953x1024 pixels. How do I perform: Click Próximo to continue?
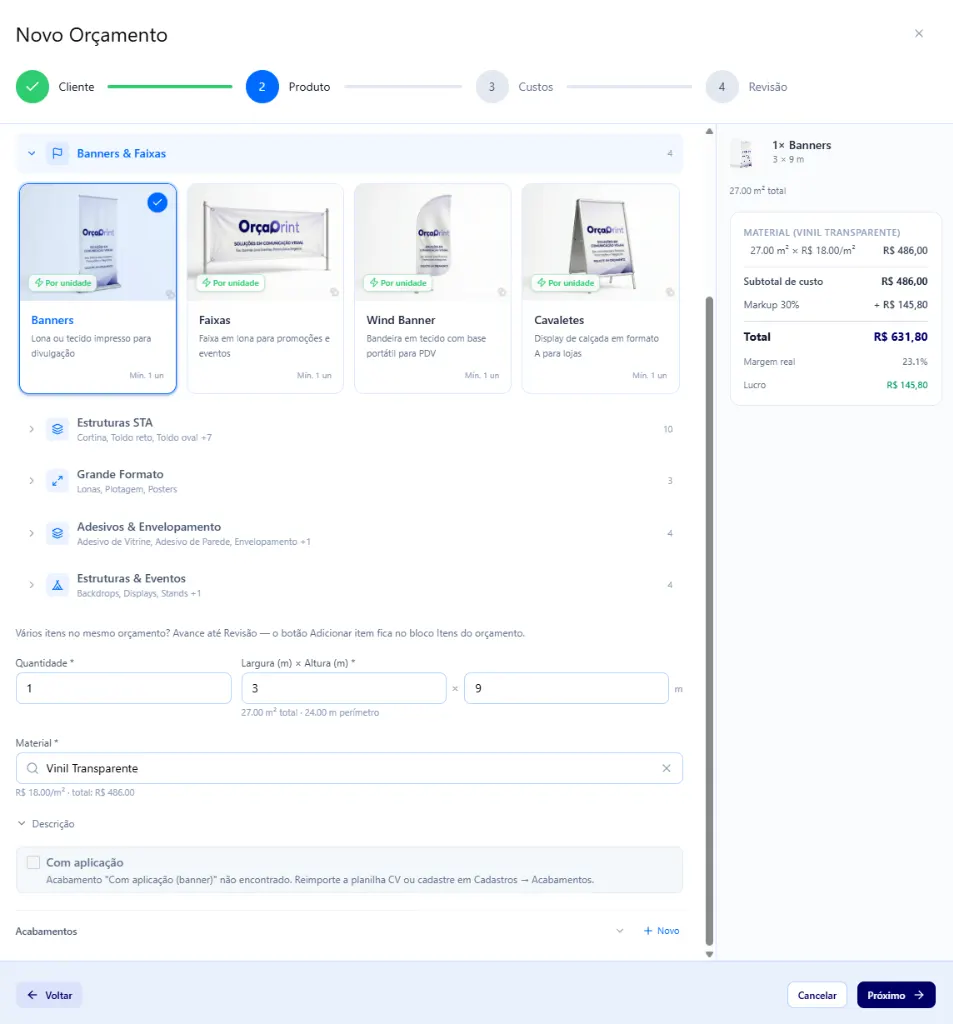(896, 995)
